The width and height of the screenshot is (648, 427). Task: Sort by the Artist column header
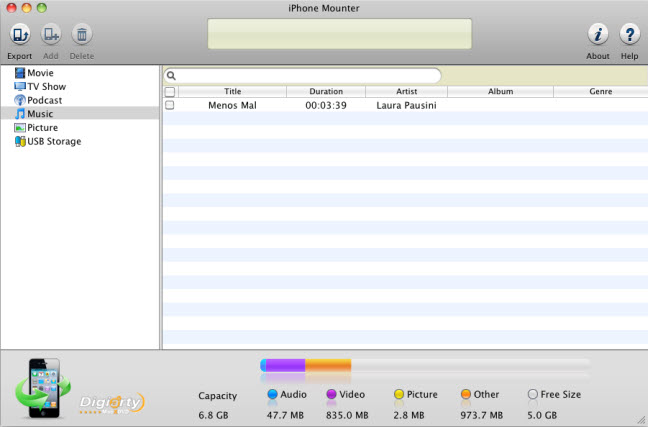point(407,91)
